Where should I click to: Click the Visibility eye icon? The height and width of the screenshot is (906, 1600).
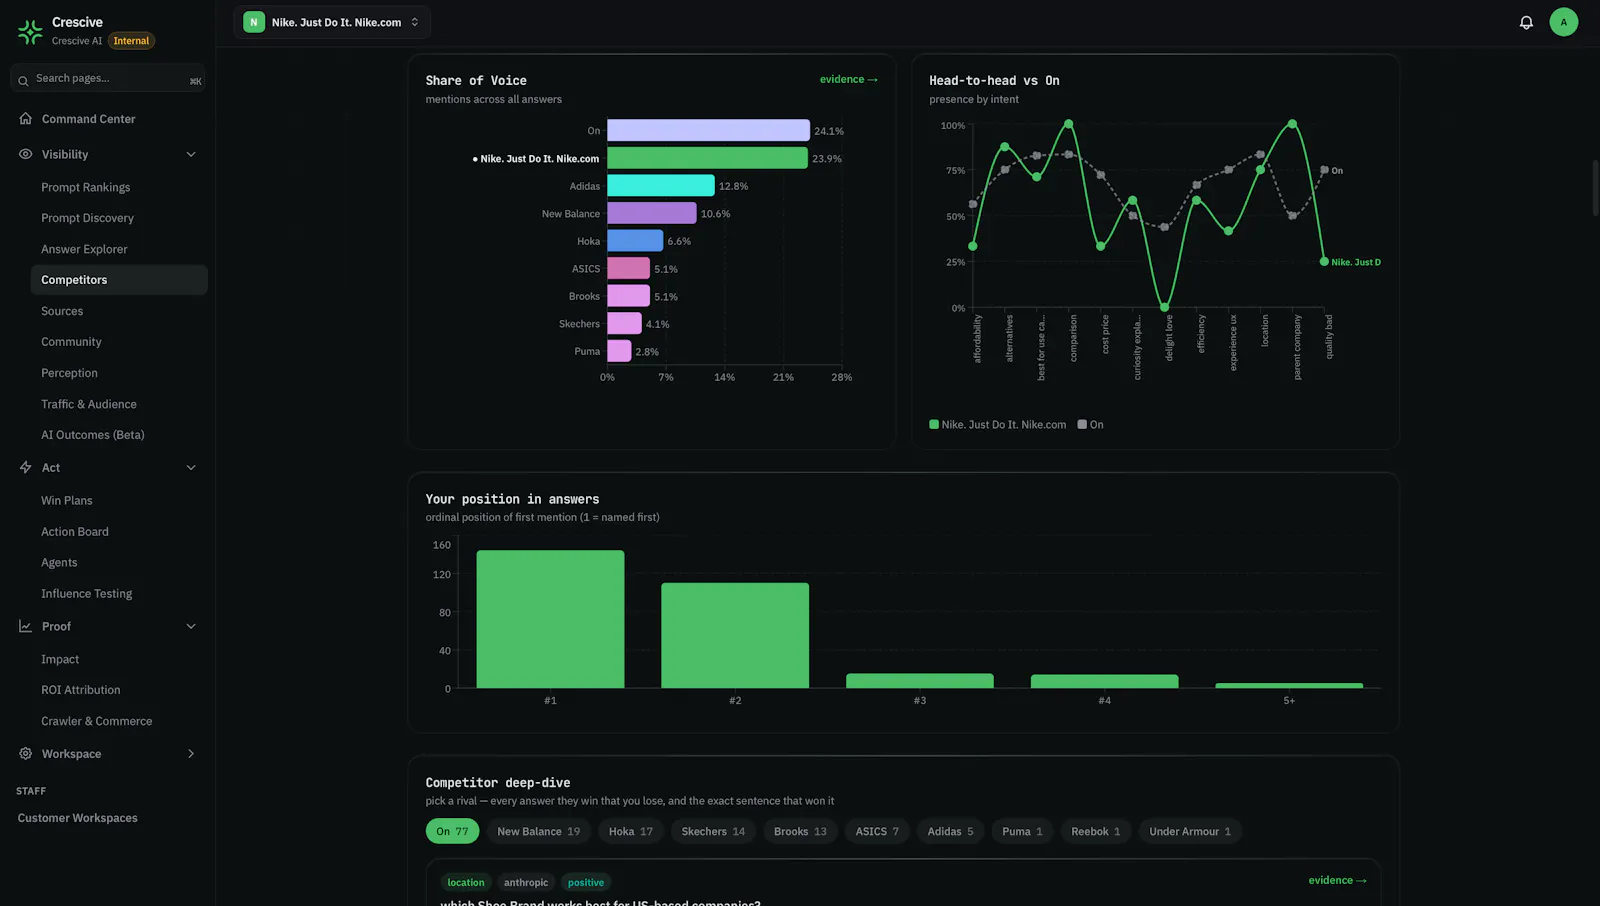point(26,154)
